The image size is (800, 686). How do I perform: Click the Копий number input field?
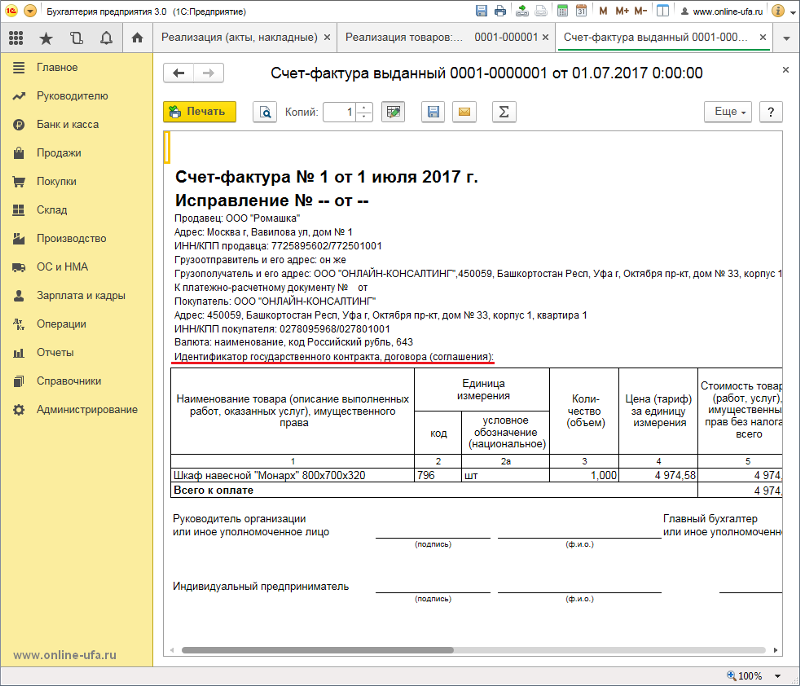339,112
